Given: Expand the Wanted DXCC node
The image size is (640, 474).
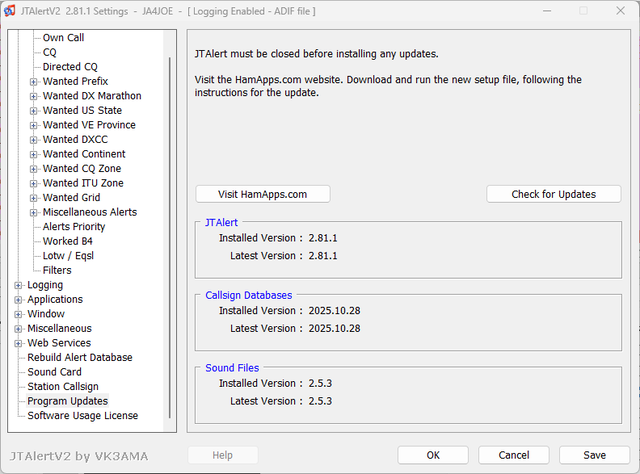Looking at the screenshot, I should point(33,140).
